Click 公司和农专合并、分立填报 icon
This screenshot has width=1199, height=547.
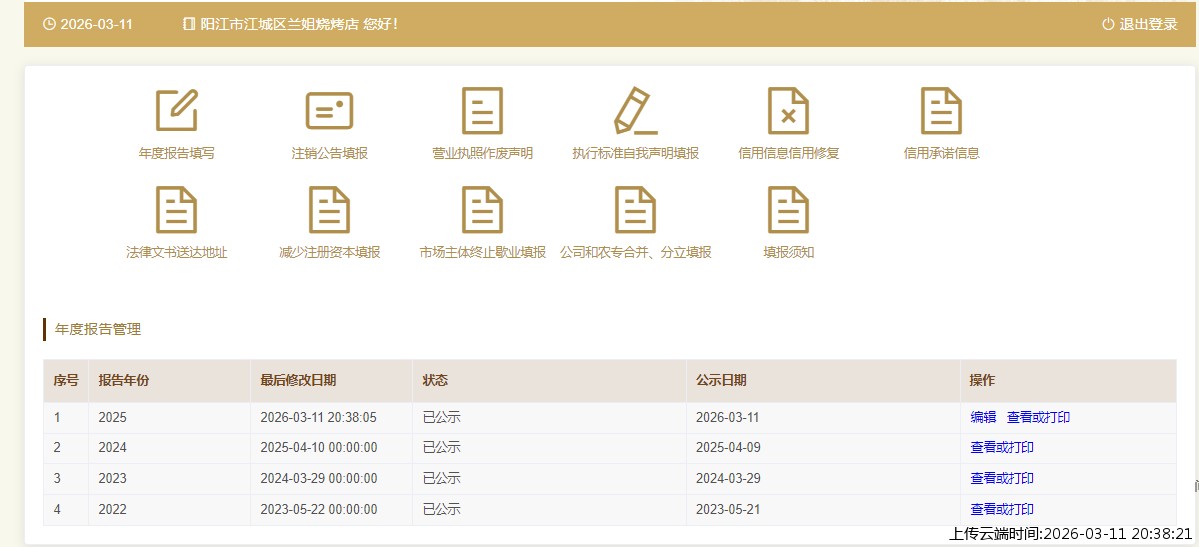pyautogui.click(x=635, y=209)
